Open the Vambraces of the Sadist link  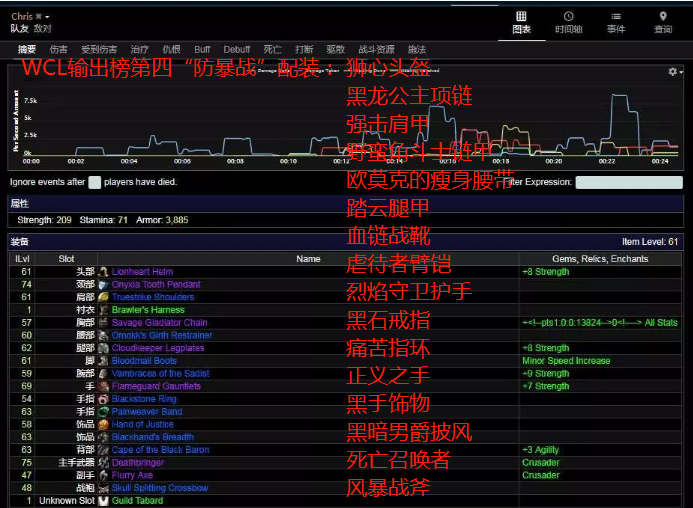pyautogui.click(x=160, y=374)
